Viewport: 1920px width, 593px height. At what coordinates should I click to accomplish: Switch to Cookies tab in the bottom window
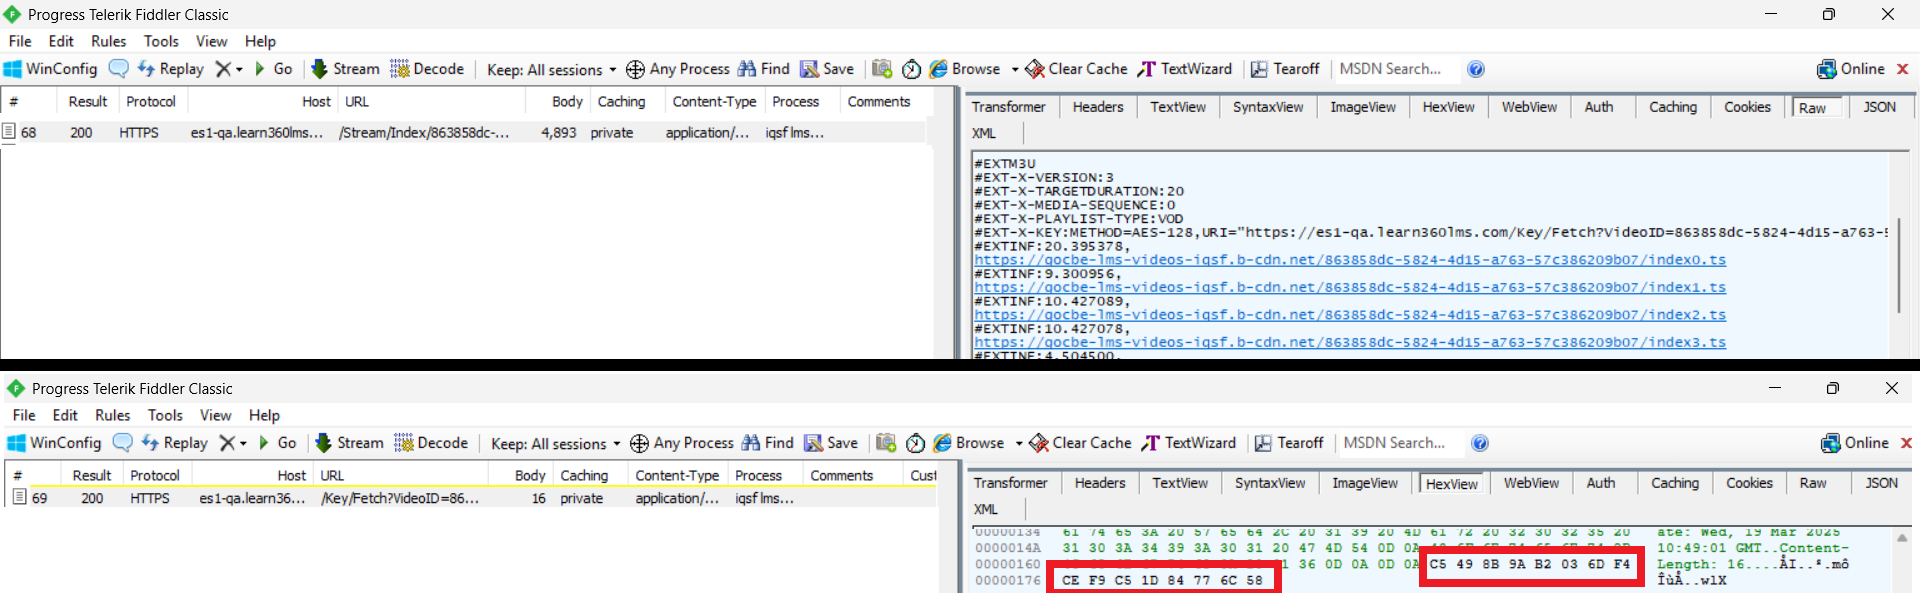tap(1749, 483)
